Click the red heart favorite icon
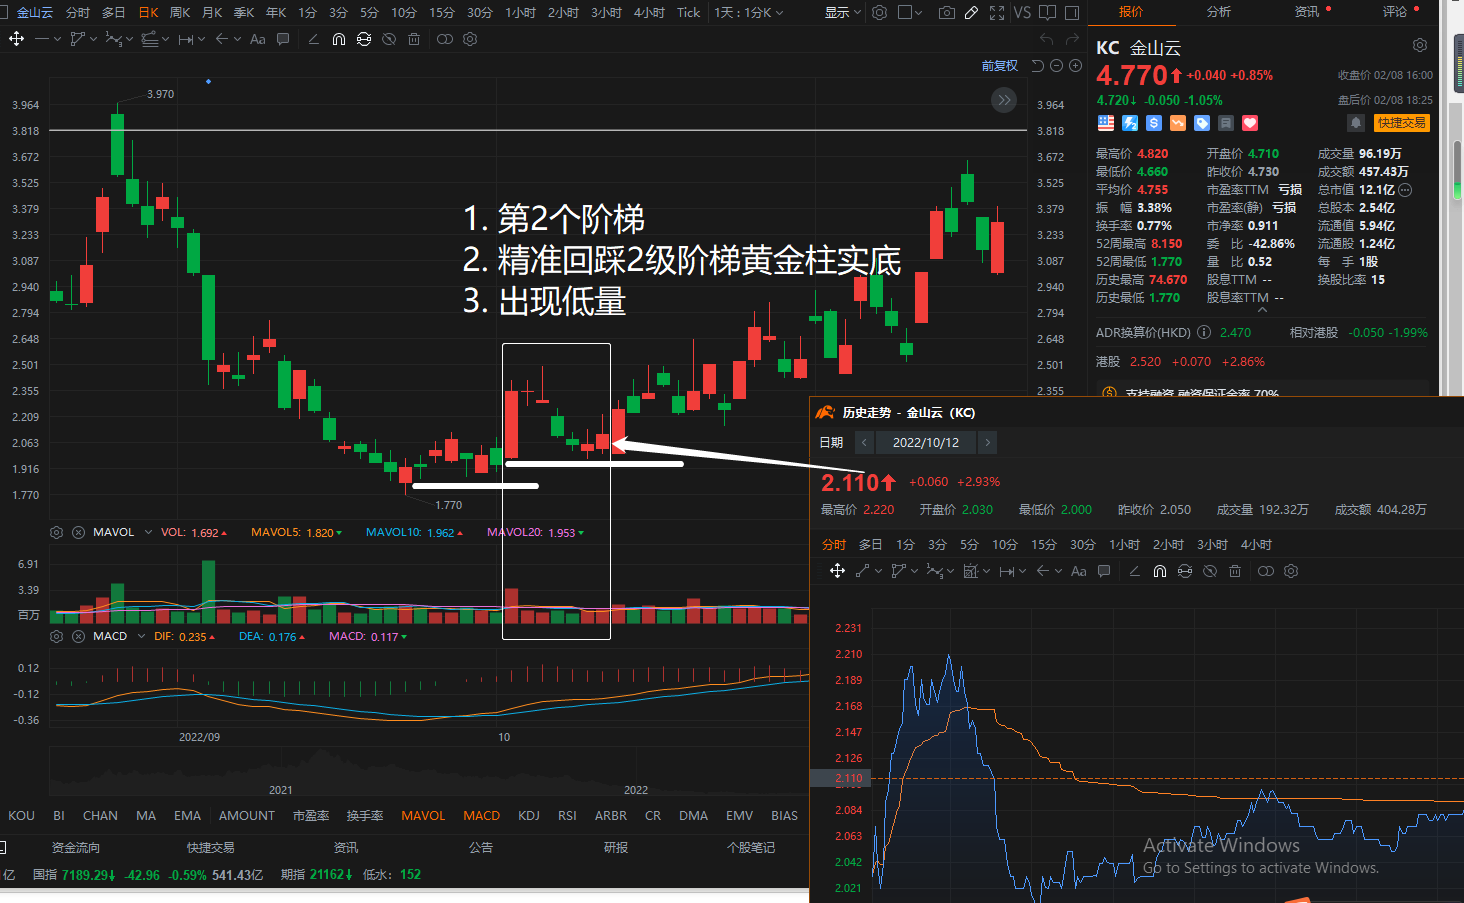The width and height of the screenshot is (1464, 903). 1250,123
